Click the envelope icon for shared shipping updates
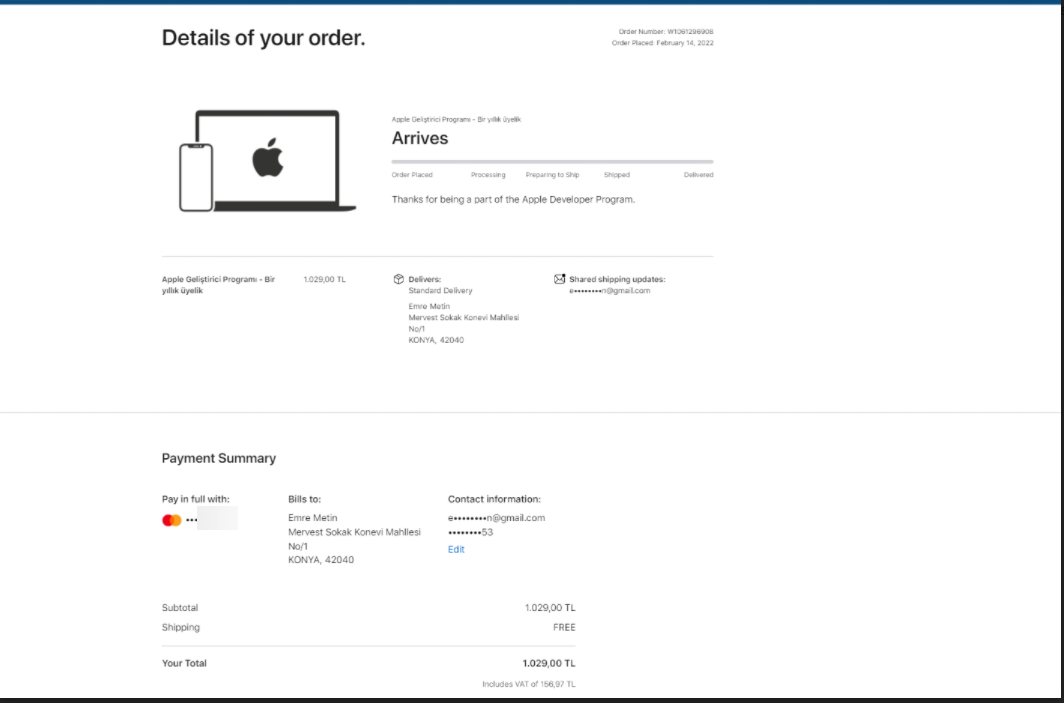1064x703 pixels. pyautogui.click(x=559, y=279)
